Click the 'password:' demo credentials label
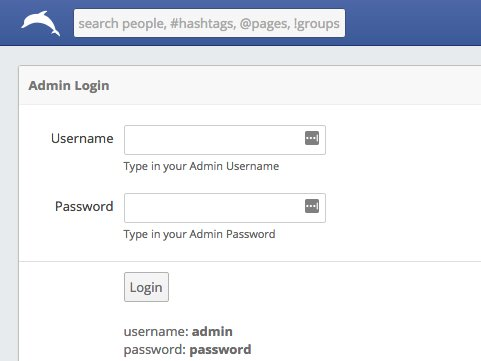 coord(155,350)
